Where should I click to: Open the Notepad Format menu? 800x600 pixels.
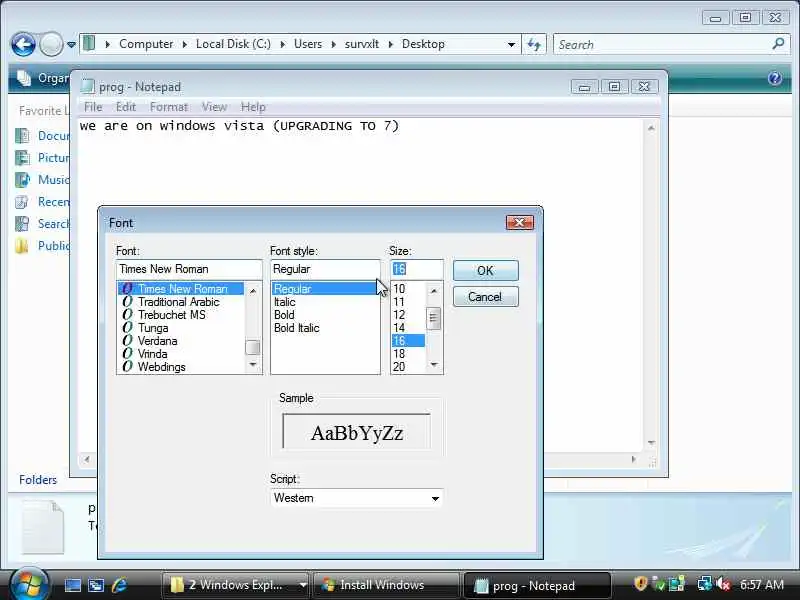point(169,107)
